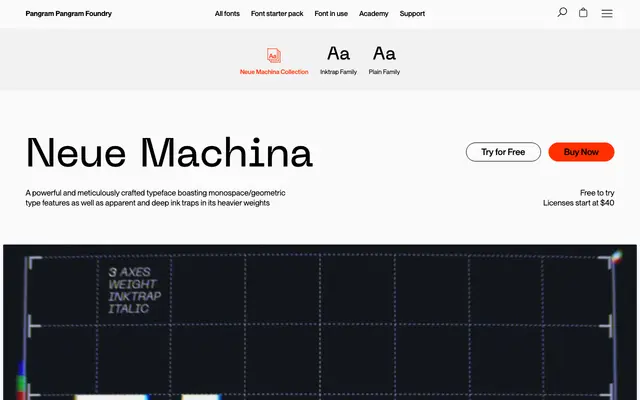The image size is (640, 400).
Task: Go to Font in use page
Action: 331,13
